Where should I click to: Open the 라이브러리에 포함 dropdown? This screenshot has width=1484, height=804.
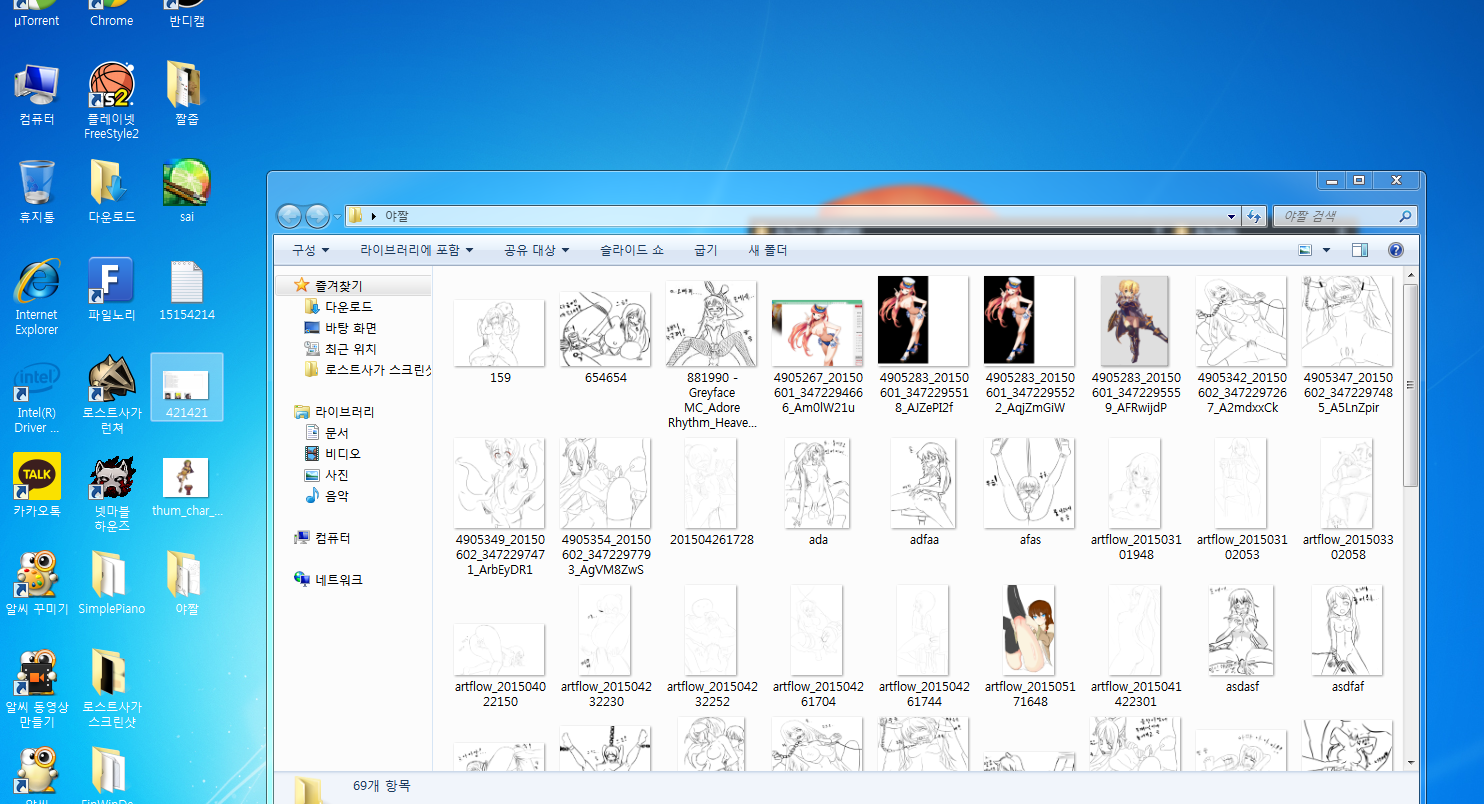tap(417, 250)
